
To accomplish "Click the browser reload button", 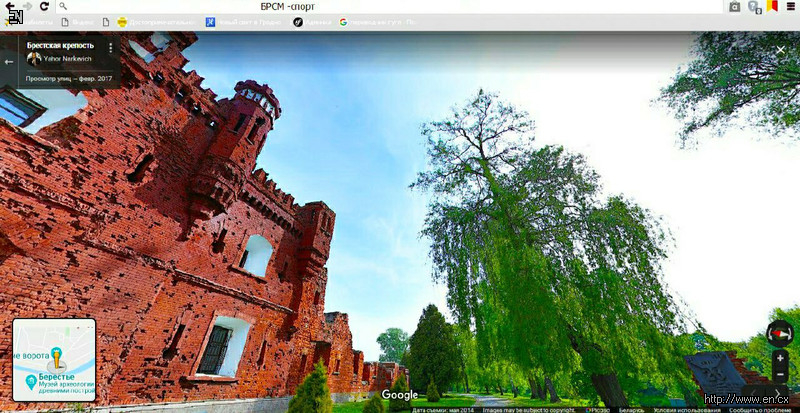I will coord(44,6).
